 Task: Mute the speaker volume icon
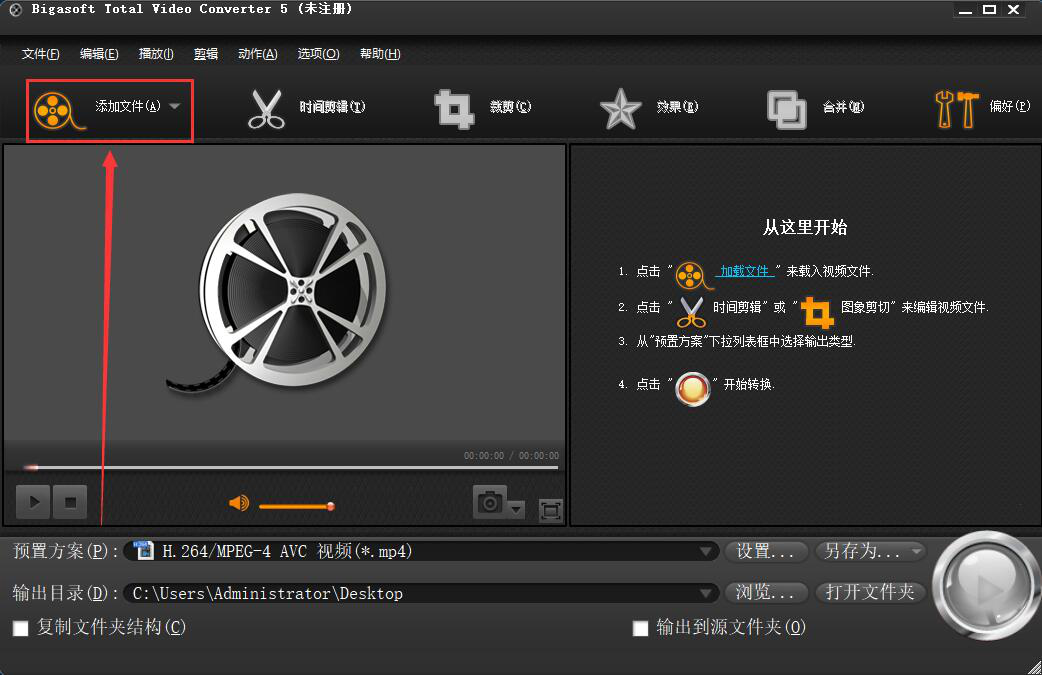[239, 504]
